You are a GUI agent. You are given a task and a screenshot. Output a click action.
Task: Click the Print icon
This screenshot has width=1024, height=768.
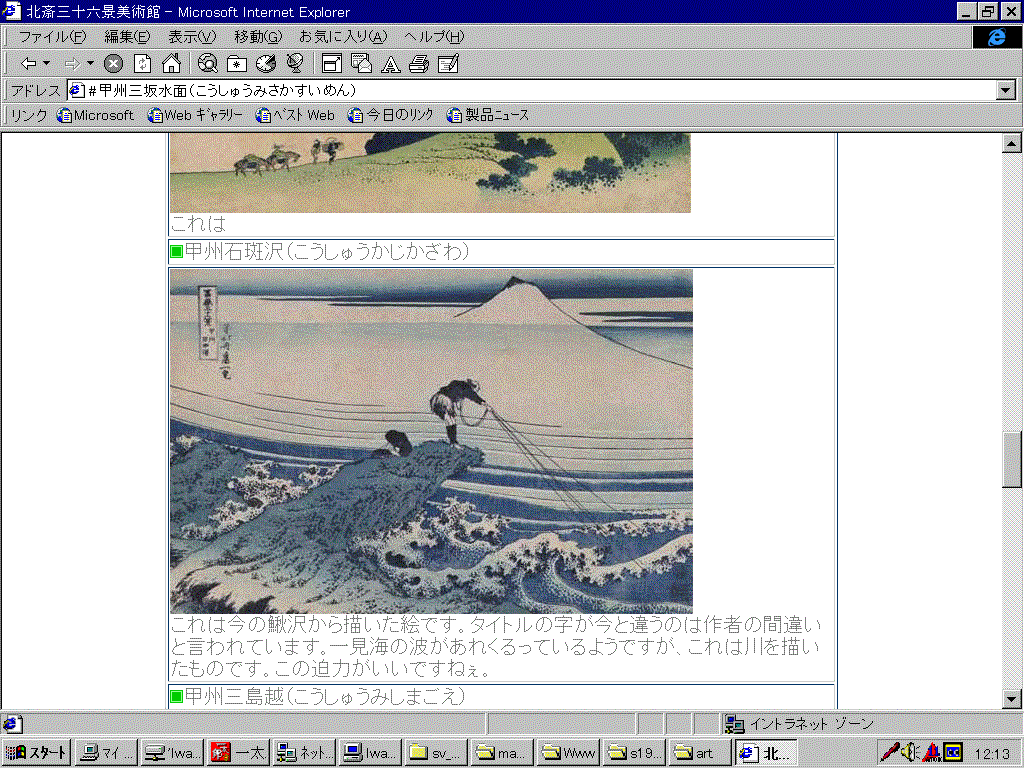pyautogui.click(x=419, y=63)
